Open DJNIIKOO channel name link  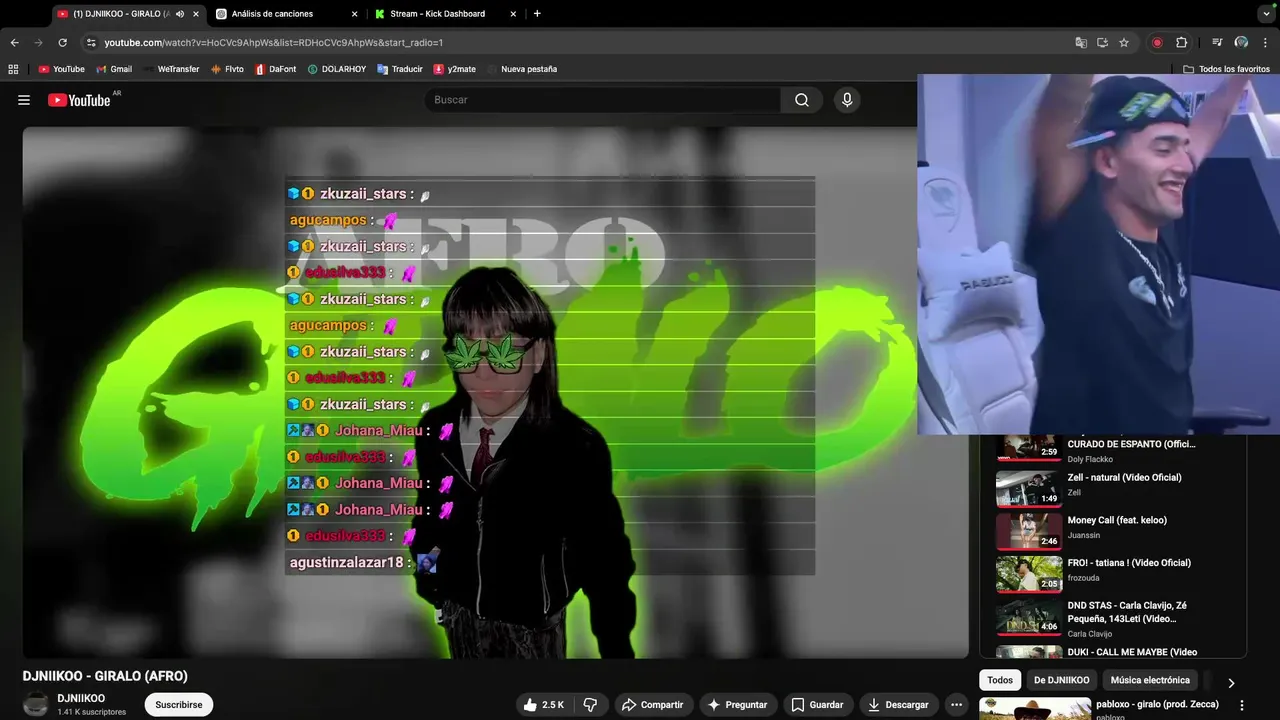click(x=81, y=698)
